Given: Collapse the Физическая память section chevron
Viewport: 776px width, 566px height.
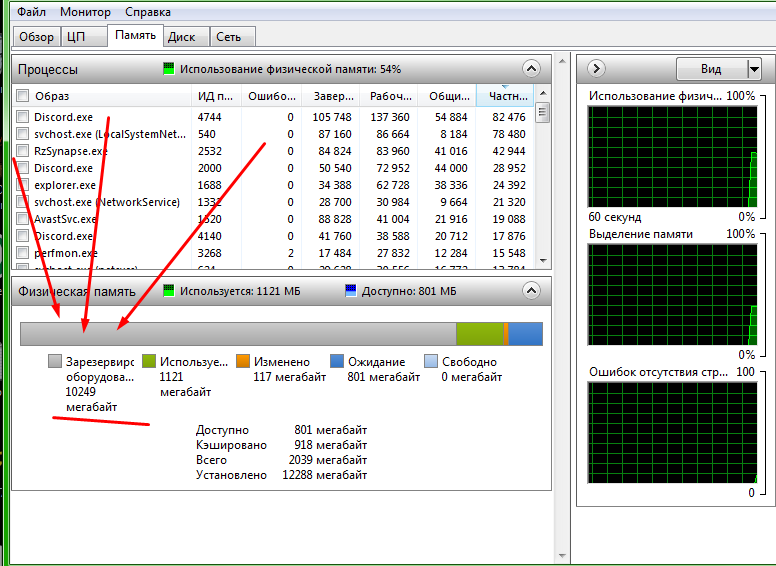Looking at the screenshot, I should [531, 290].
